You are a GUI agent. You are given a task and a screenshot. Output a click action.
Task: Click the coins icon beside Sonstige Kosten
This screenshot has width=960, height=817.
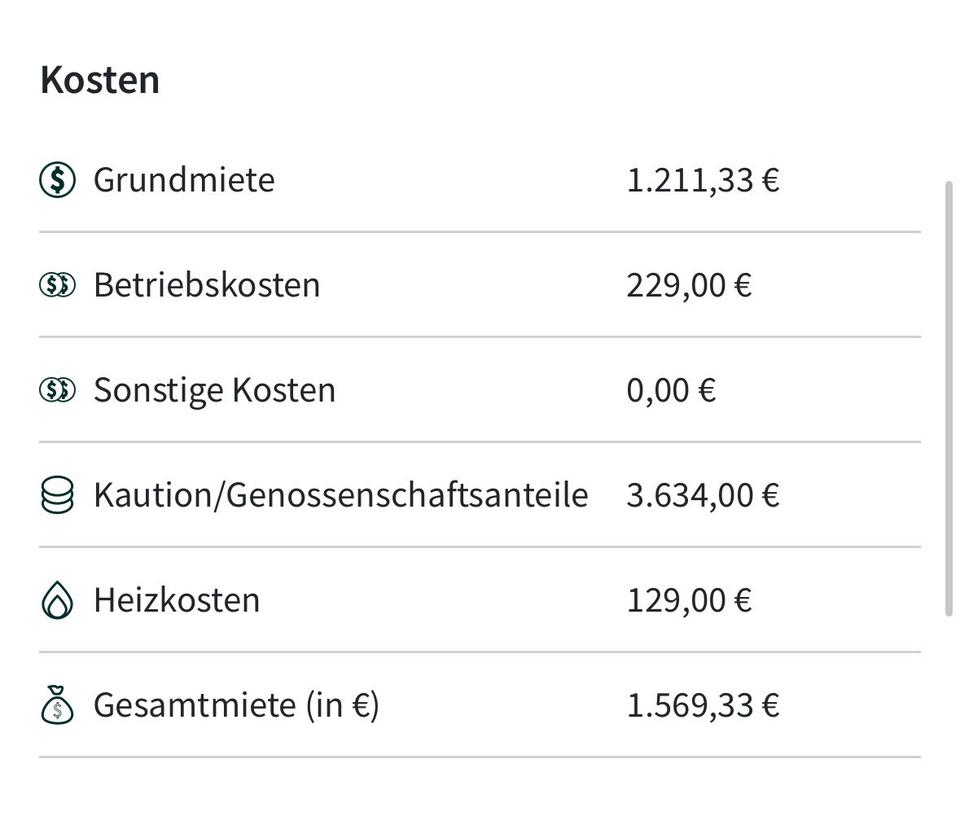pyautogui.click(x=57, y=390)
